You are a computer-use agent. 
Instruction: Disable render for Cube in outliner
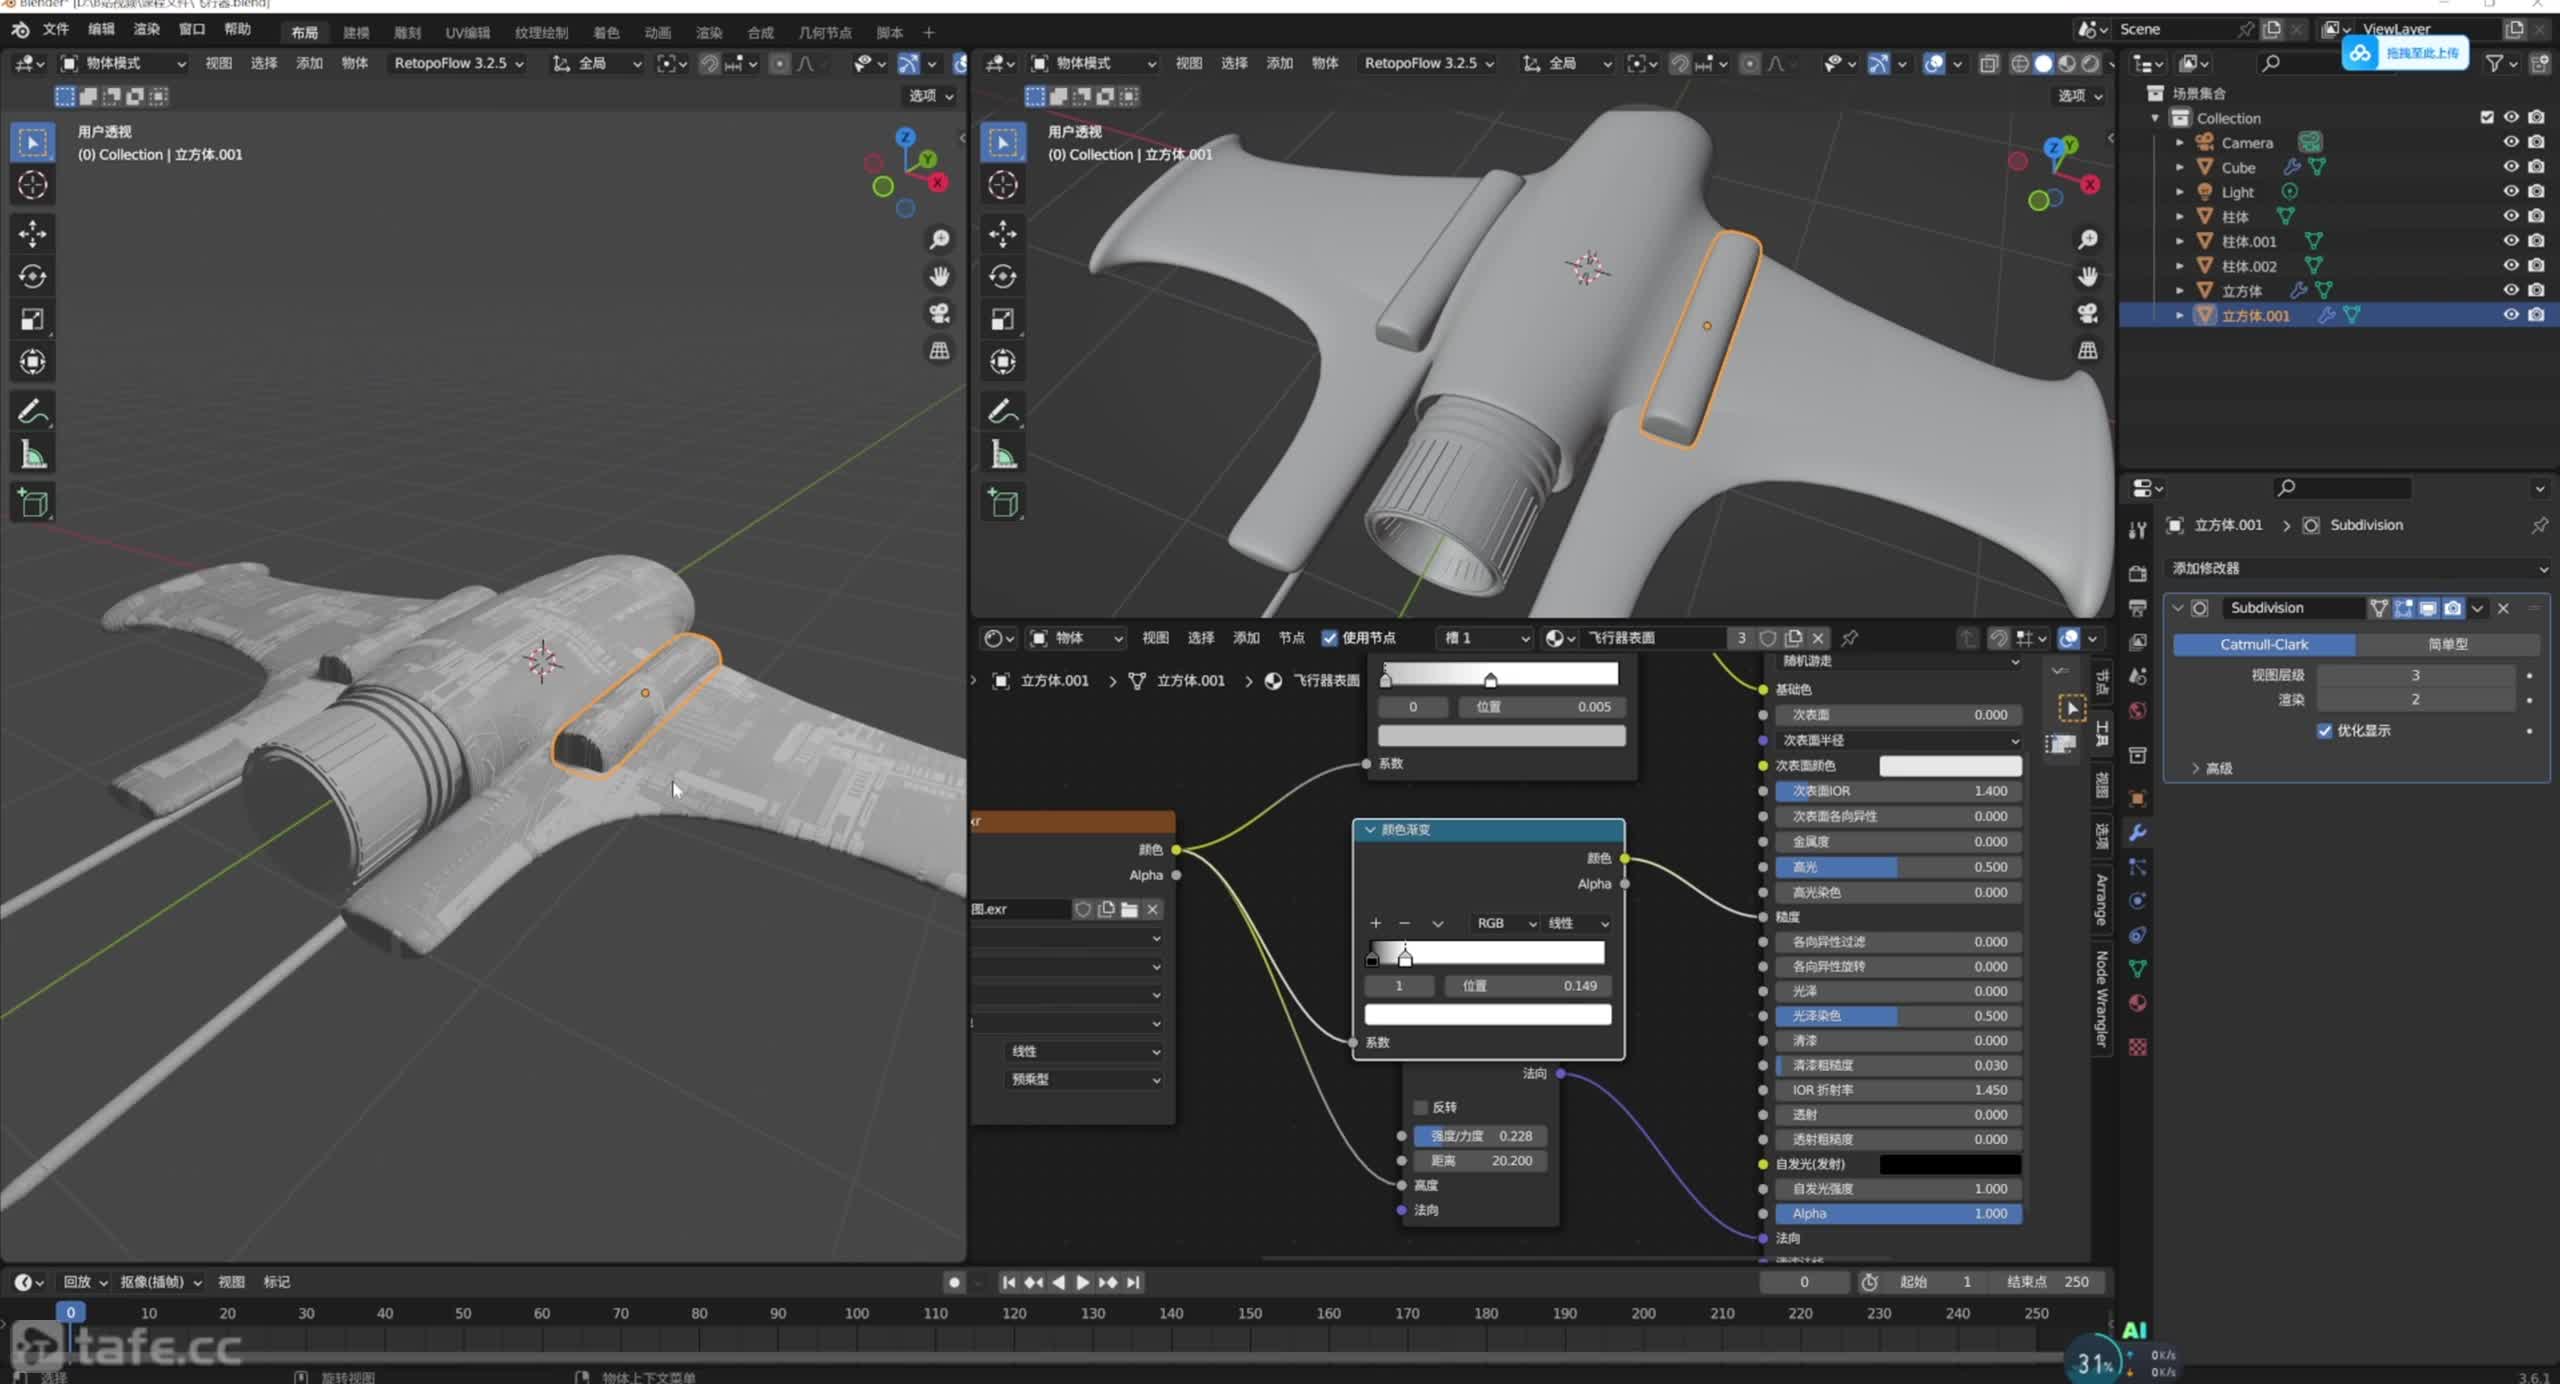(2536, 167)
